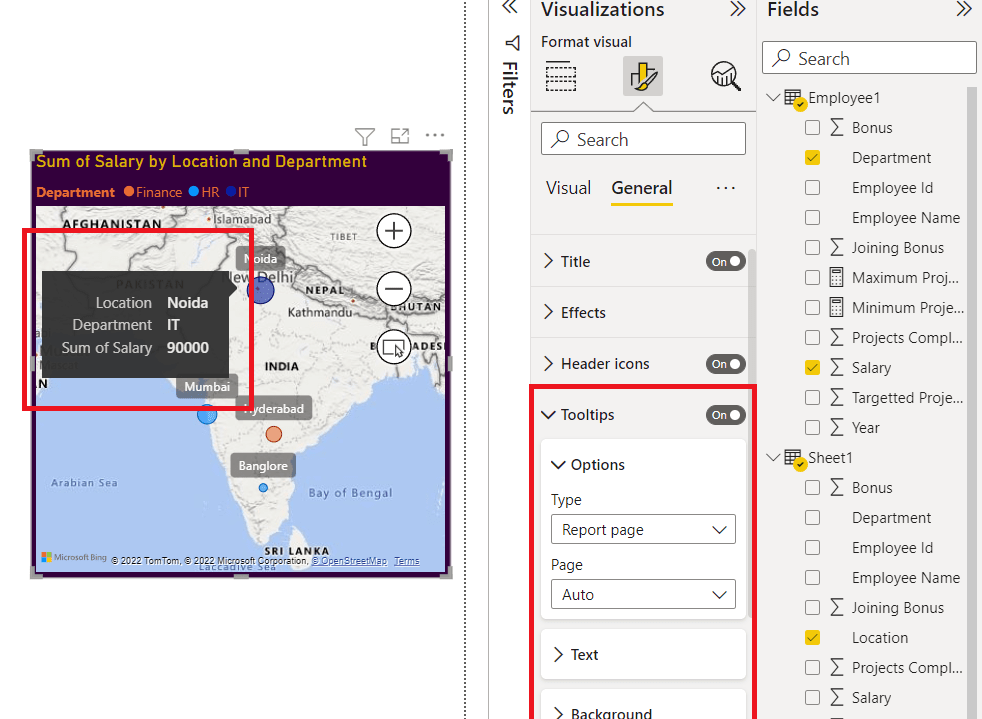Click the Sheet1 table icon

tap(794, 459)
